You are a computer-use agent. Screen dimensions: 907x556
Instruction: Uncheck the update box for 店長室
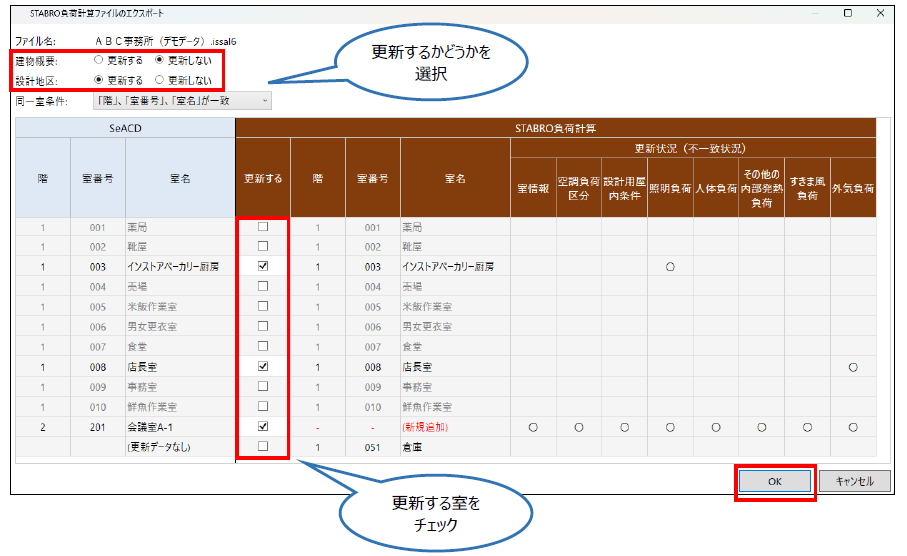263,367
